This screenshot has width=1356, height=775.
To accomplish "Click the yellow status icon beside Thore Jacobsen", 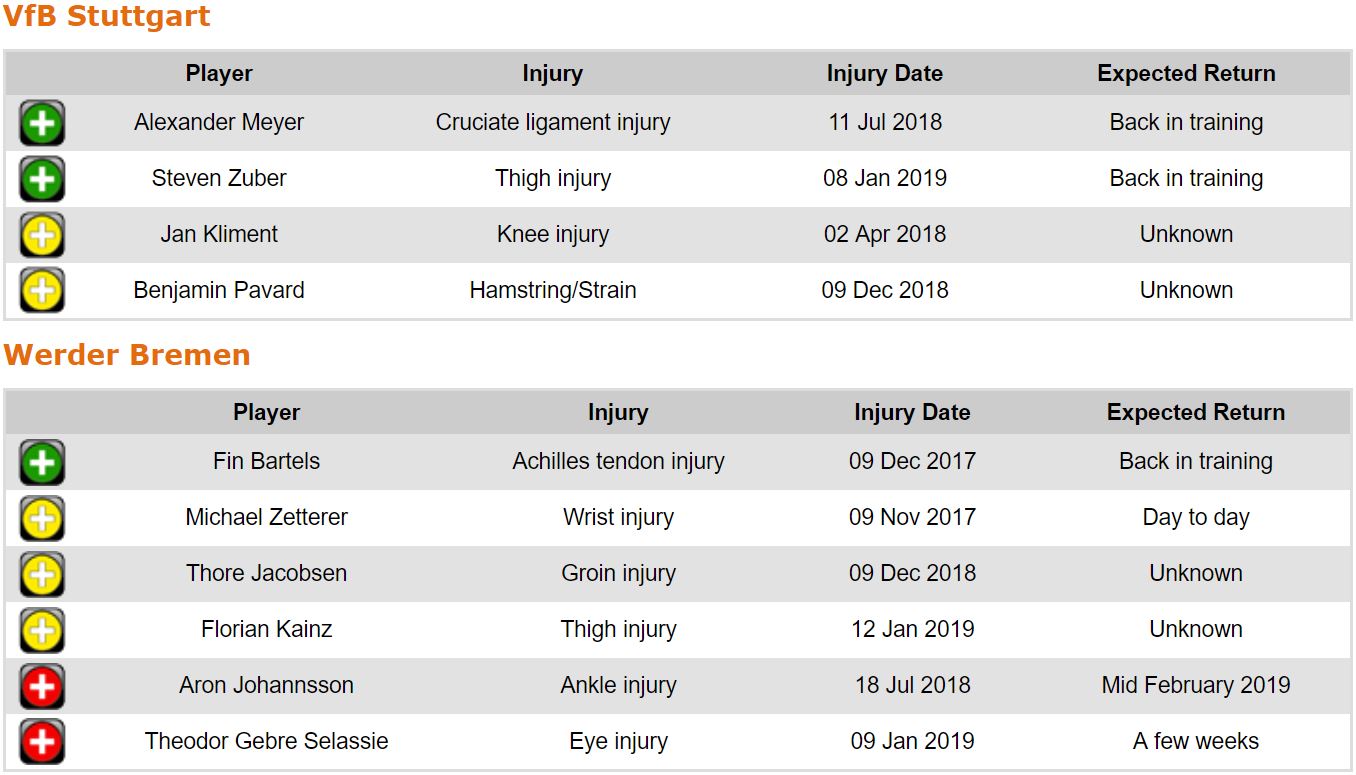I will pos(42,575).
